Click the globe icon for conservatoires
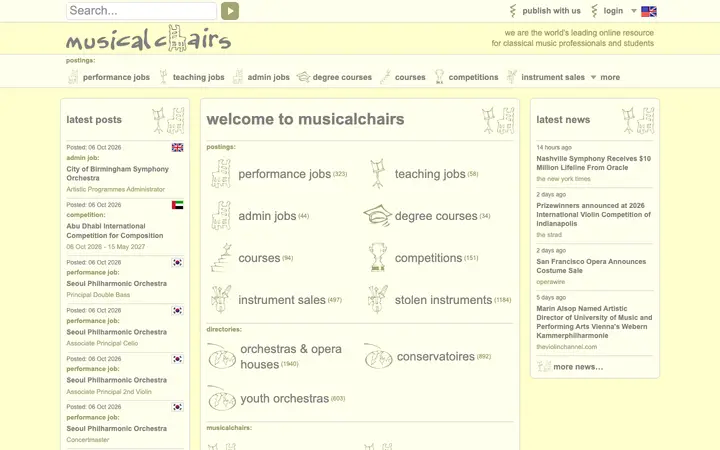720x450 pixels. pyautogui.click(x=378, y=356)
